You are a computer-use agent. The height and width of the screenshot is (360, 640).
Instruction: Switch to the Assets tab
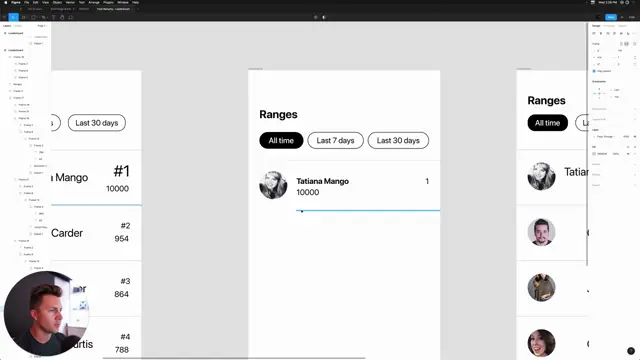[x=18, y=26]
